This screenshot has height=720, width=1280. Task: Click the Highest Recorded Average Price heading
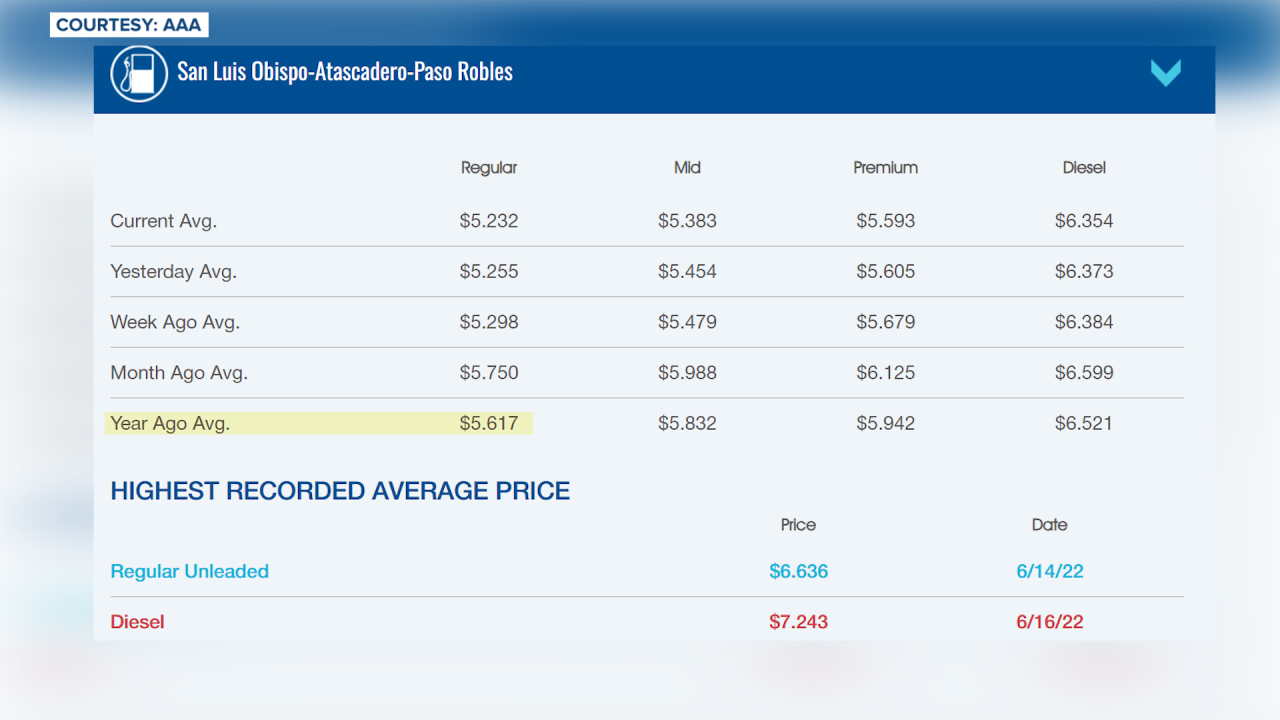[340, 491]
